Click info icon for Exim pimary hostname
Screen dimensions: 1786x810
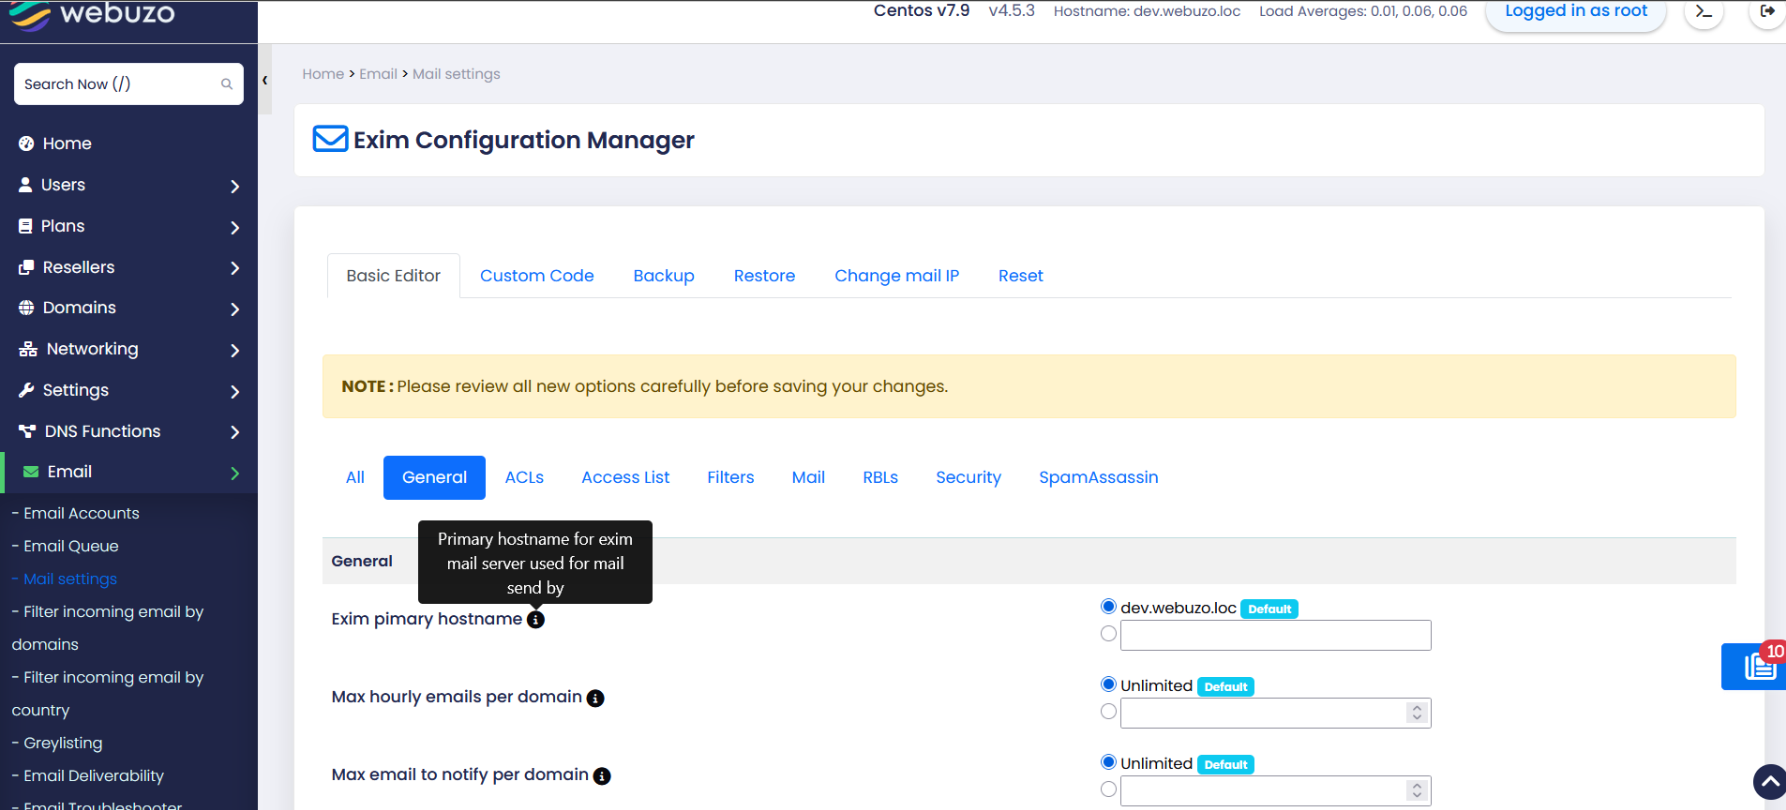click(536, 620)
